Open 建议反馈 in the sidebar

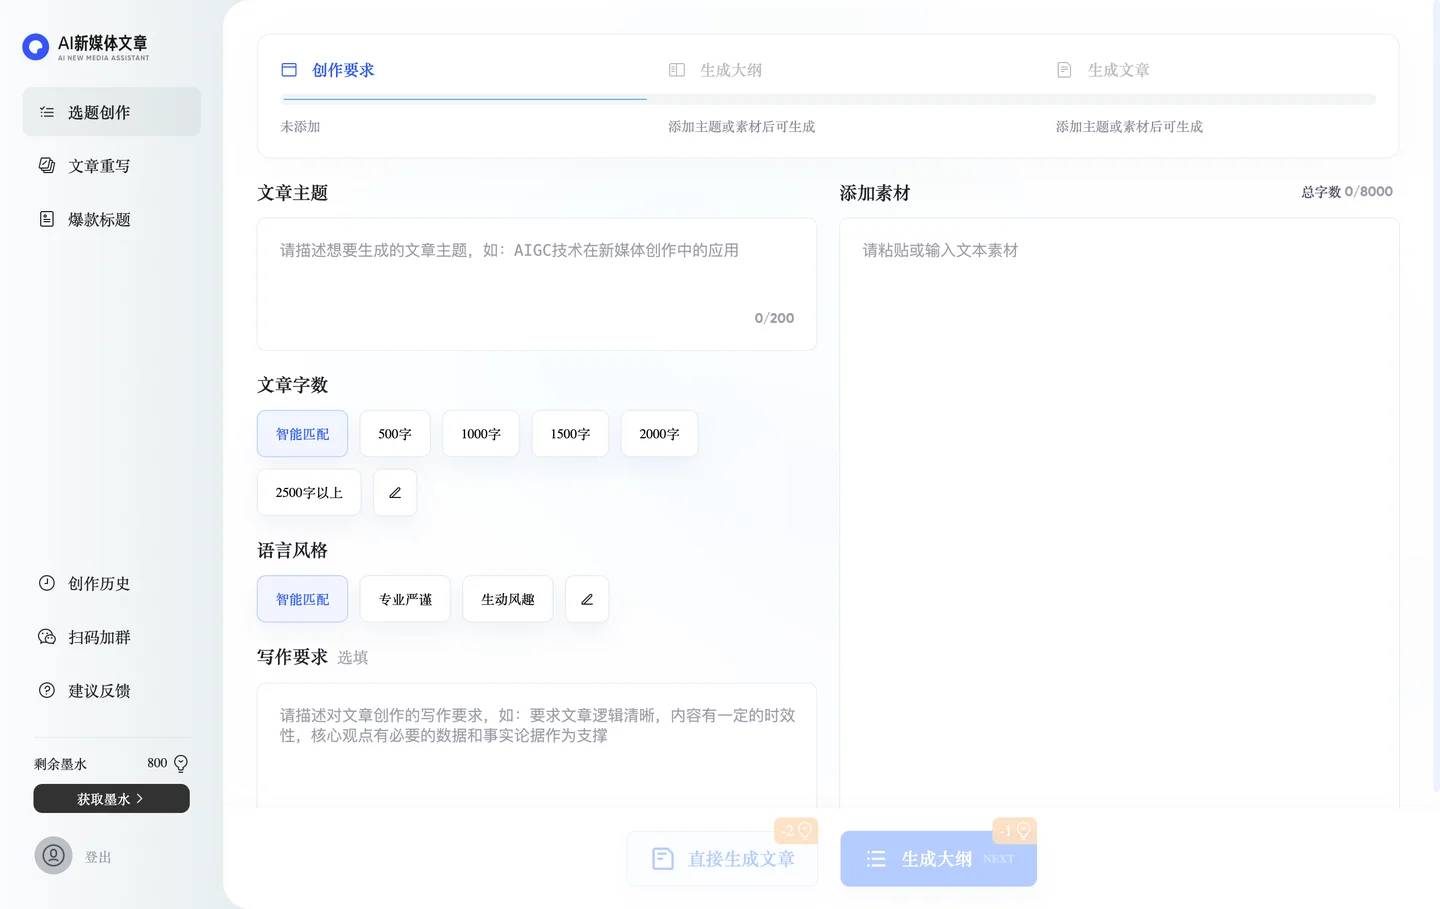point(98,691)
